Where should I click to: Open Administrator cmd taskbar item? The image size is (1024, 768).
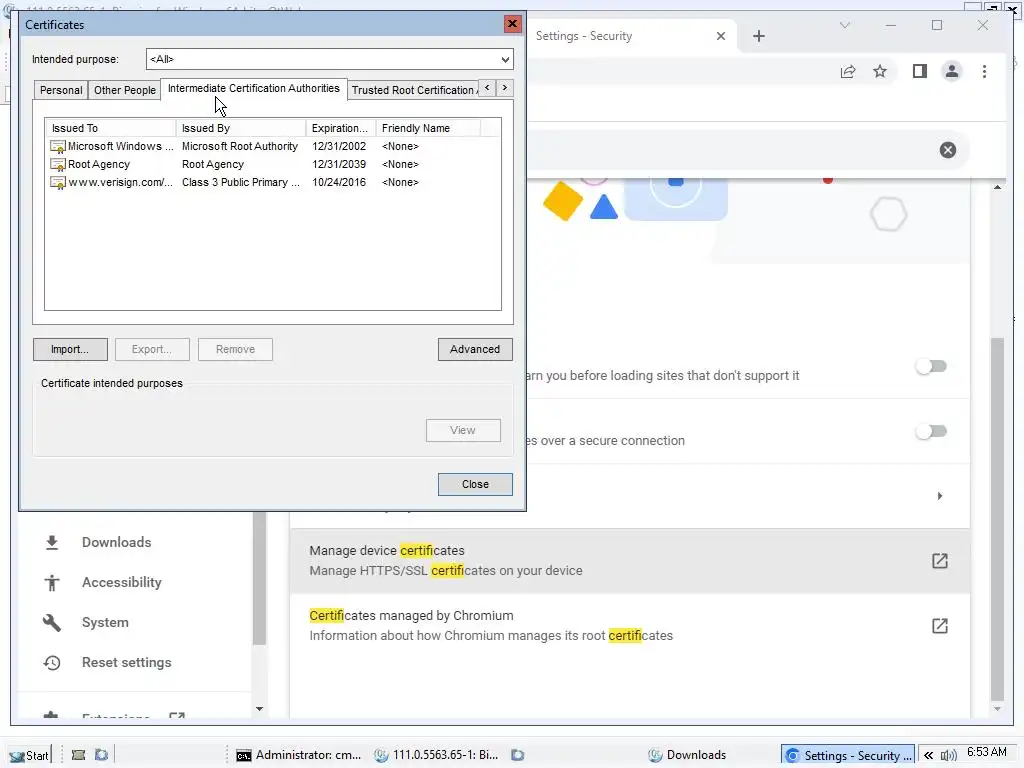click(x=298, y=755)
